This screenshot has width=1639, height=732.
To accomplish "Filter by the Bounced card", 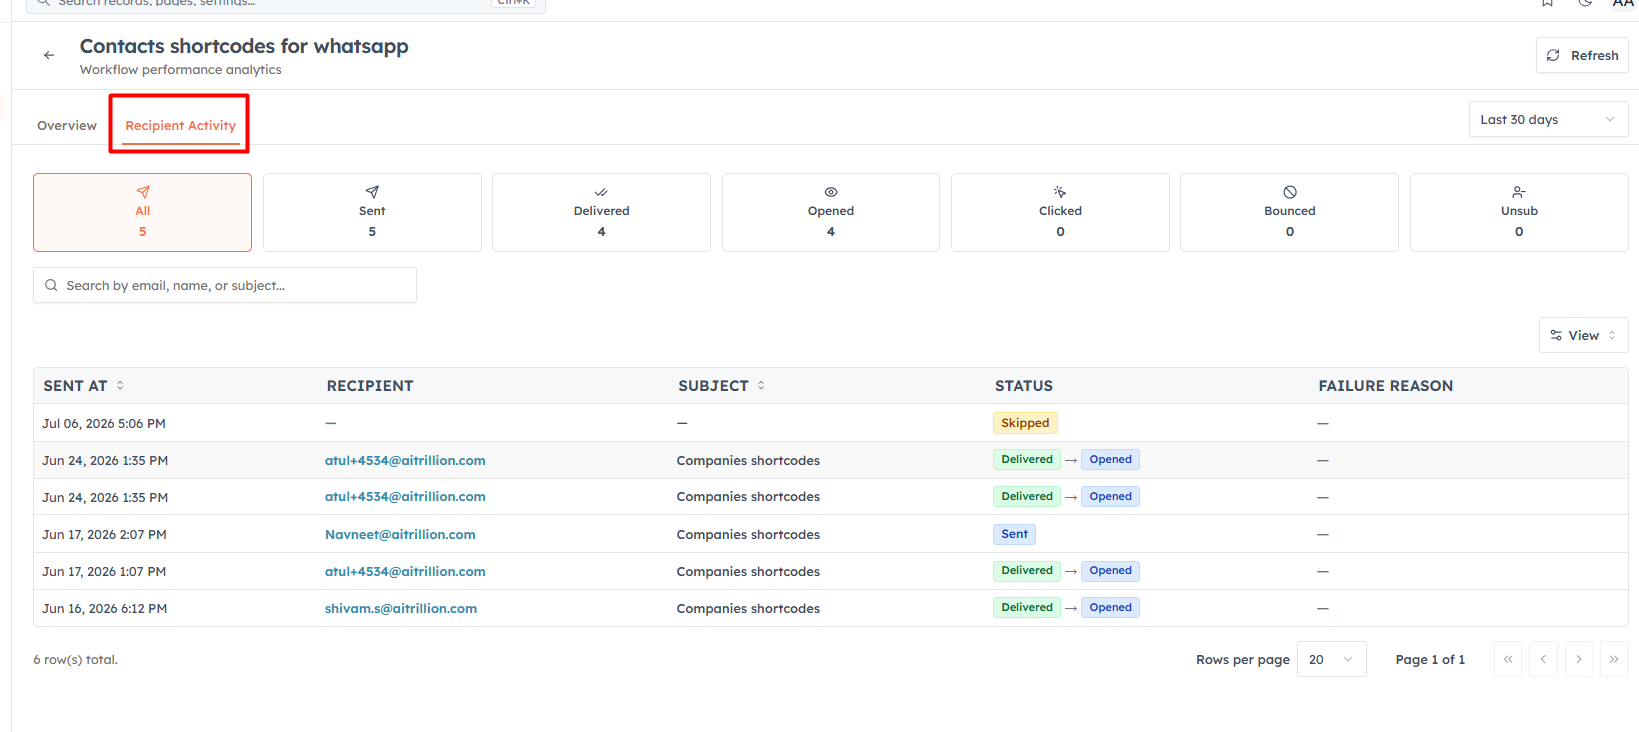I will click(x=1290, y=212).
